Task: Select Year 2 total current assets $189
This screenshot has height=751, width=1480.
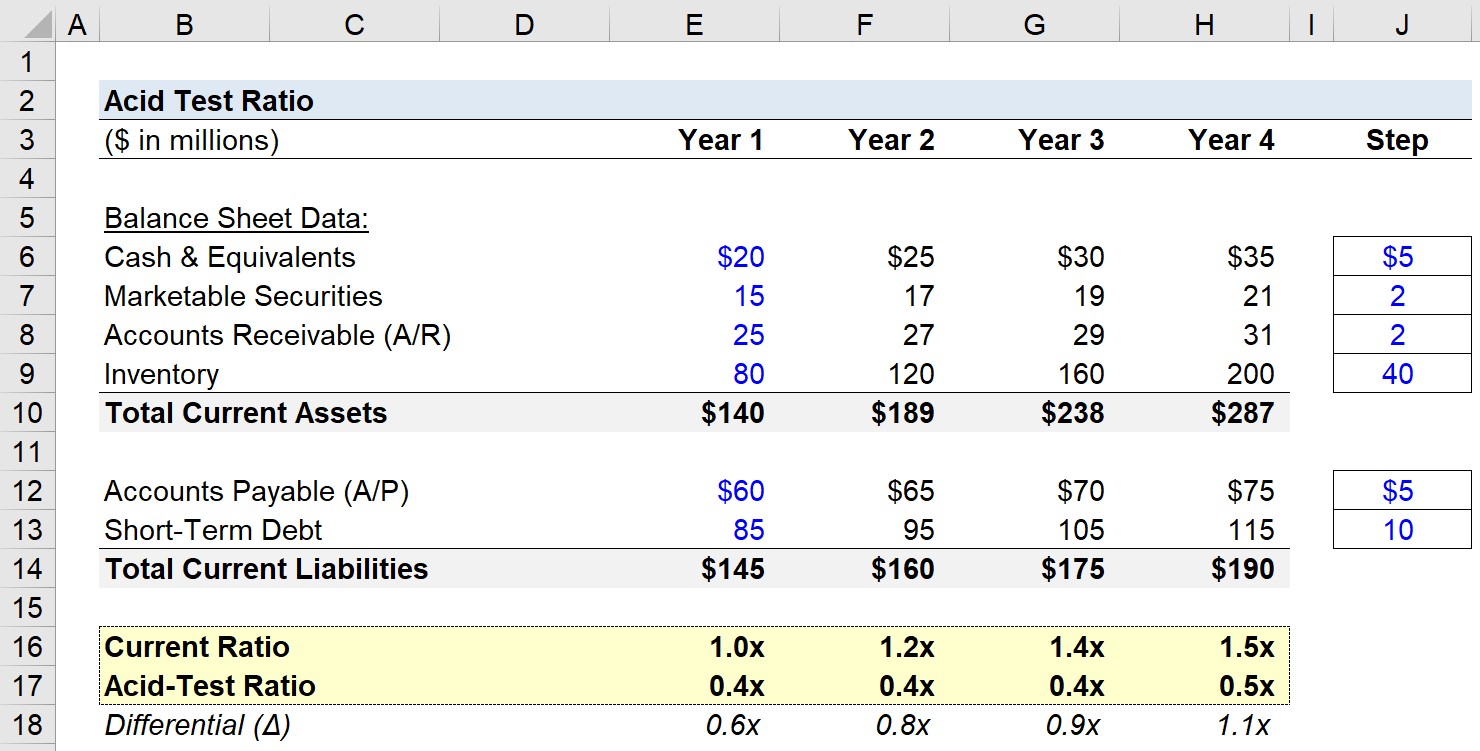Action: [903, 413]
